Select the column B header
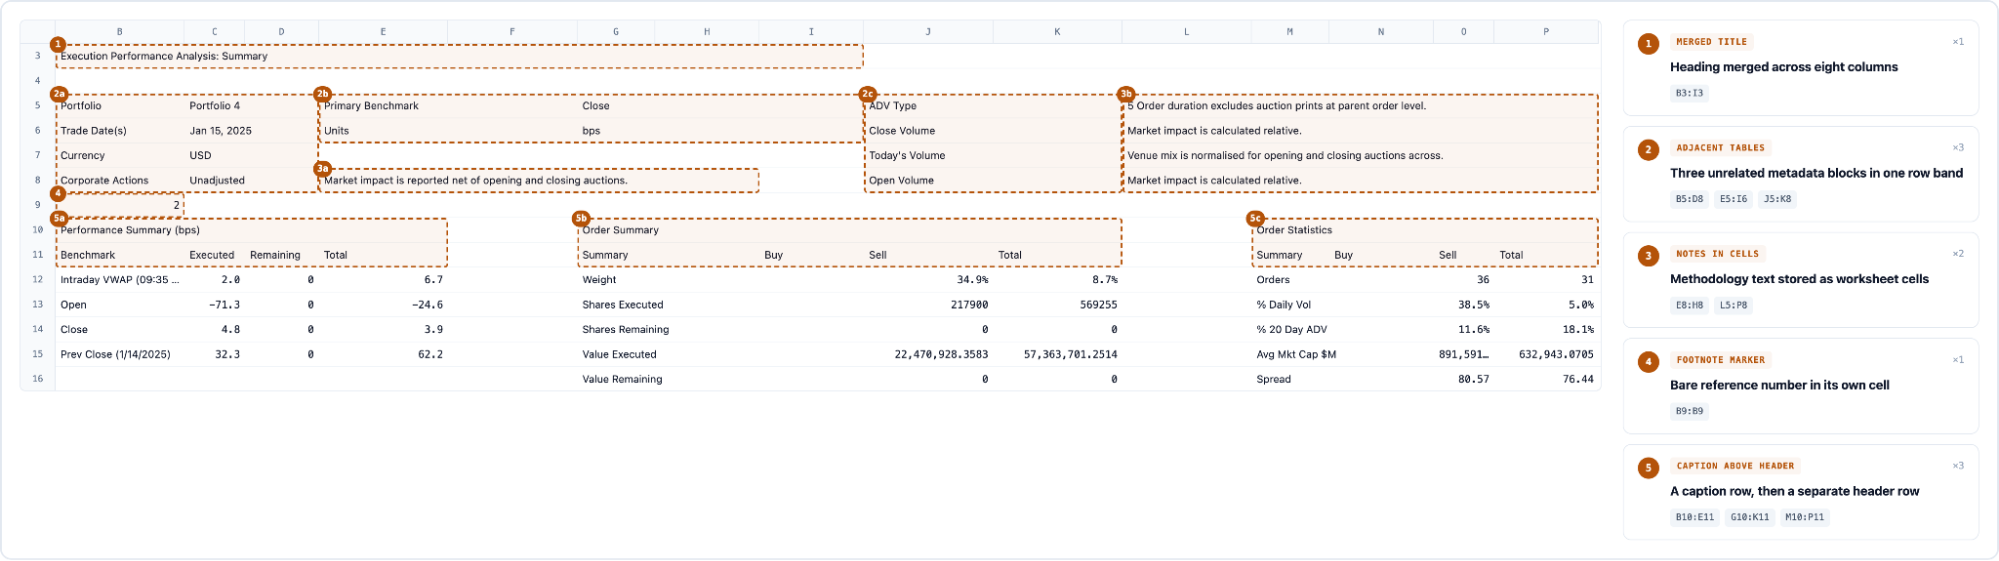 [120, 32]
